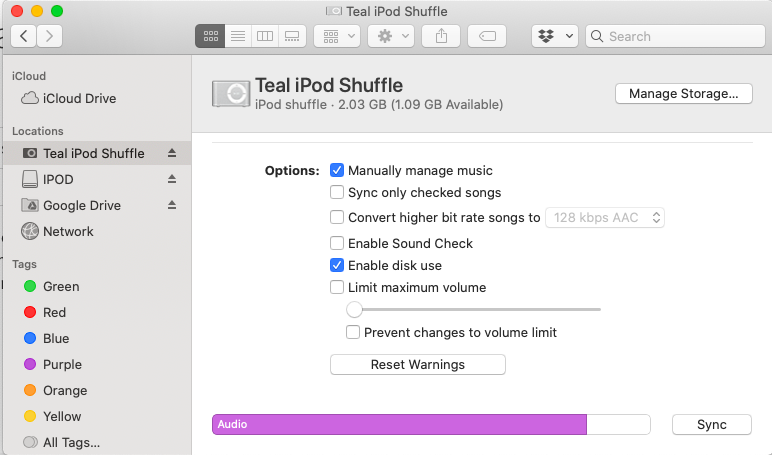
Task: Click the Manage Storage button
Action: pyautogui.click(x=683, y=94)
